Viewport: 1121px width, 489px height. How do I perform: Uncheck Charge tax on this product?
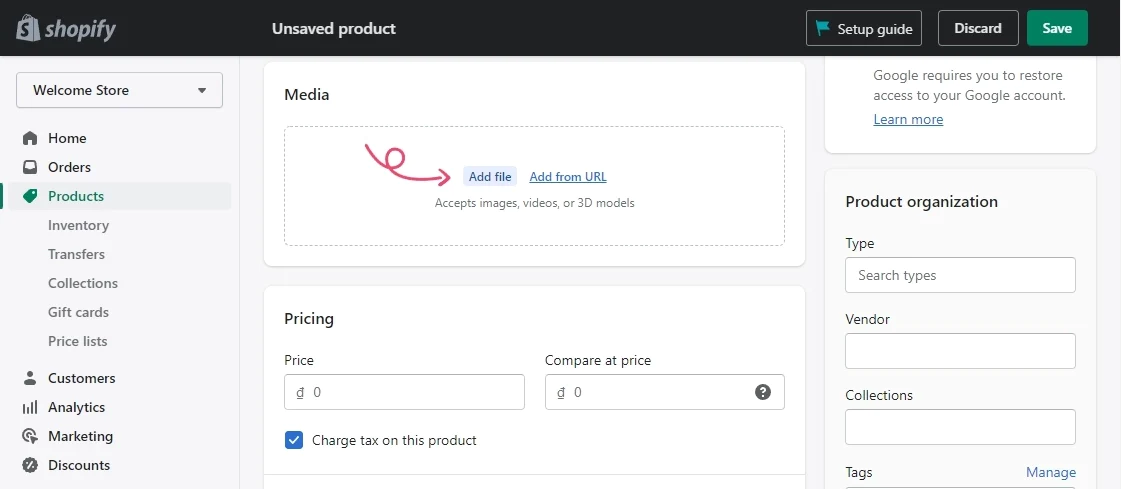tap(294, 440)
